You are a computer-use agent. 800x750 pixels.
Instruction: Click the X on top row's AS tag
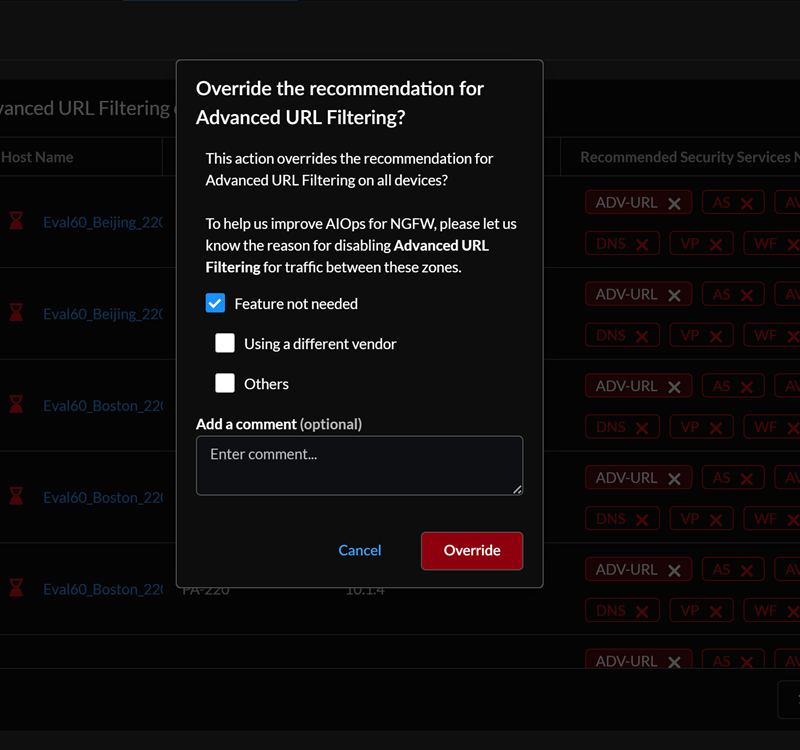tap(748, 203)
